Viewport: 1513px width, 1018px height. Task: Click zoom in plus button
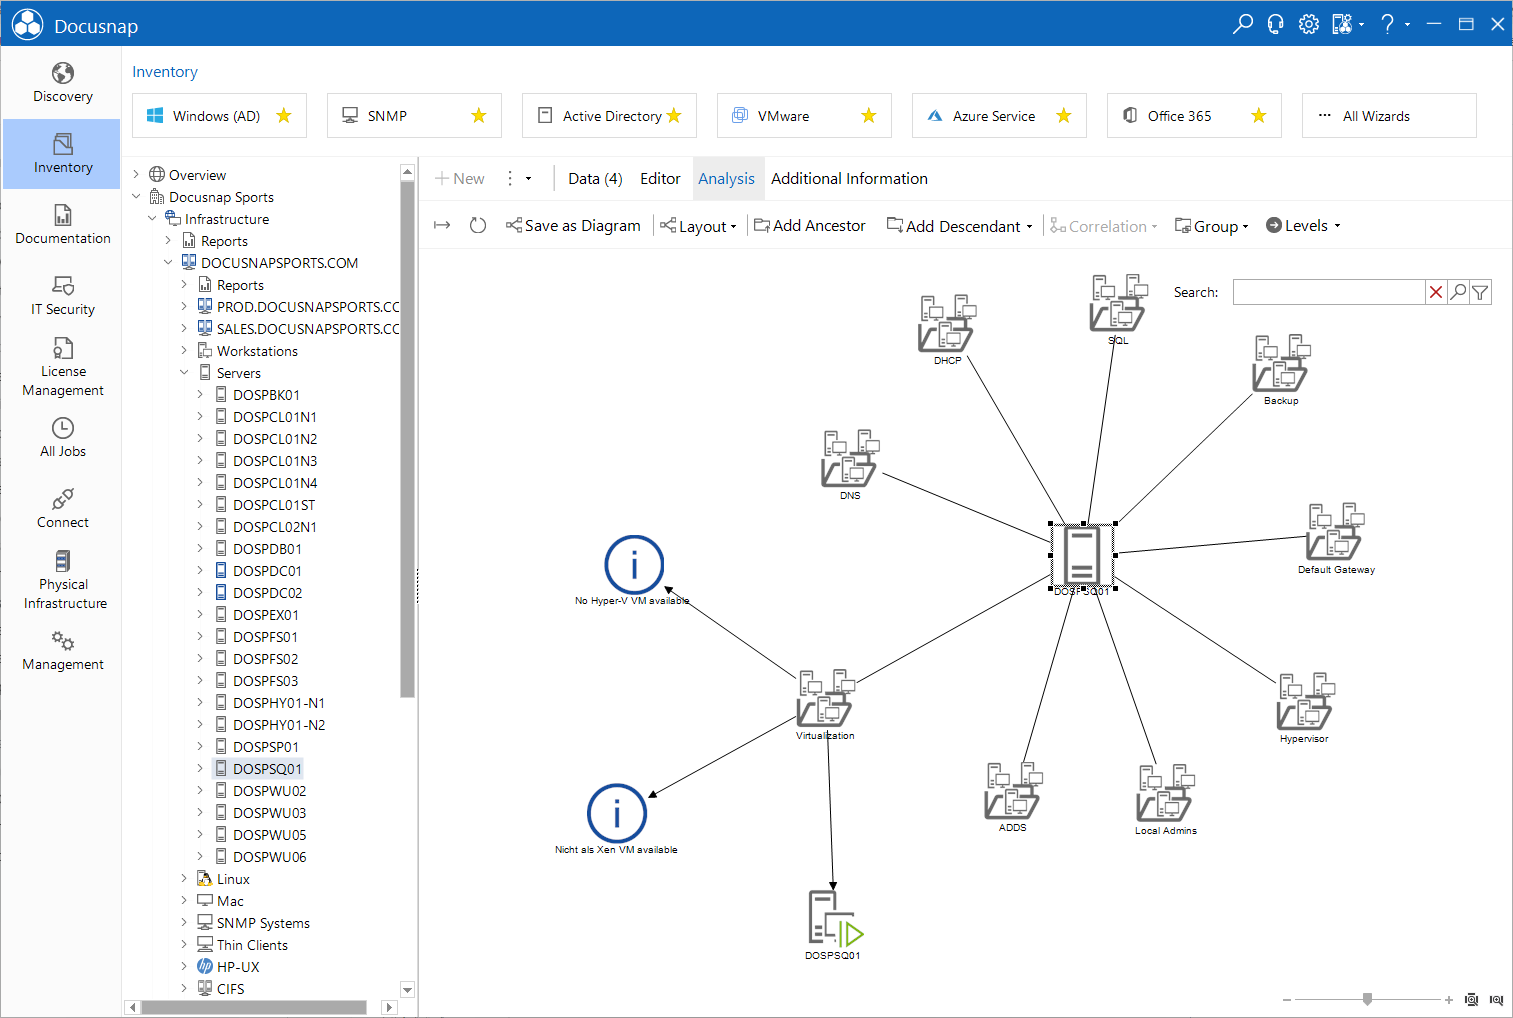coord(1448,1000)
